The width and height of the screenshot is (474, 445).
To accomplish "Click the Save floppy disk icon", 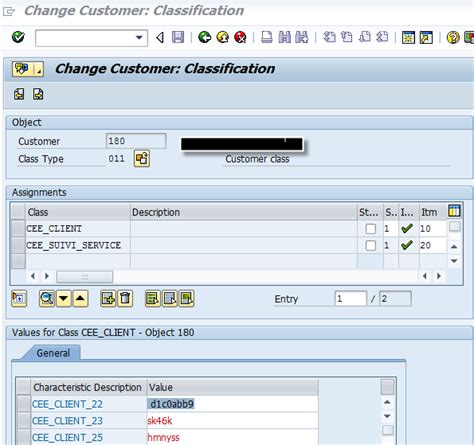I will point(178,37).
